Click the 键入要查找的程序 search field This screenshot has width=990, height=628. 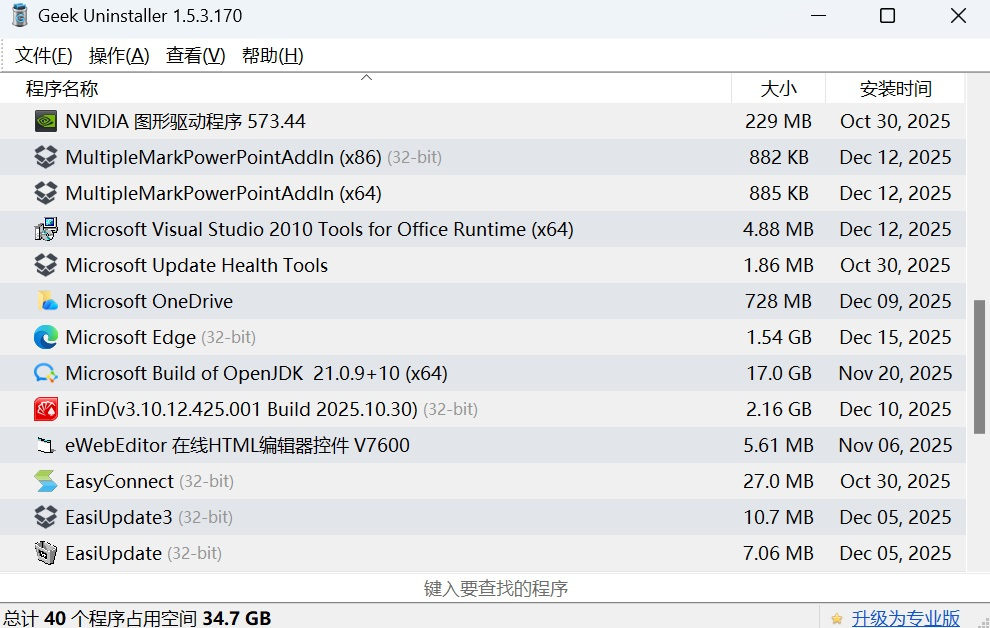coord(496,589)
